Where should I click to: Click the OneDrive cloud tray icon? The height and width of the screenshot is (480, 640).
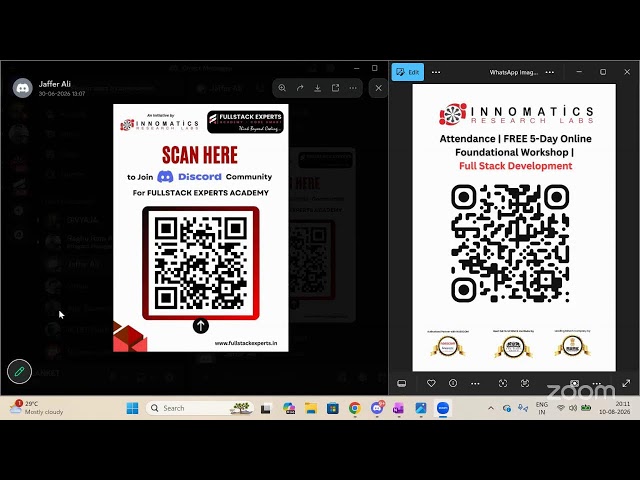507,408
